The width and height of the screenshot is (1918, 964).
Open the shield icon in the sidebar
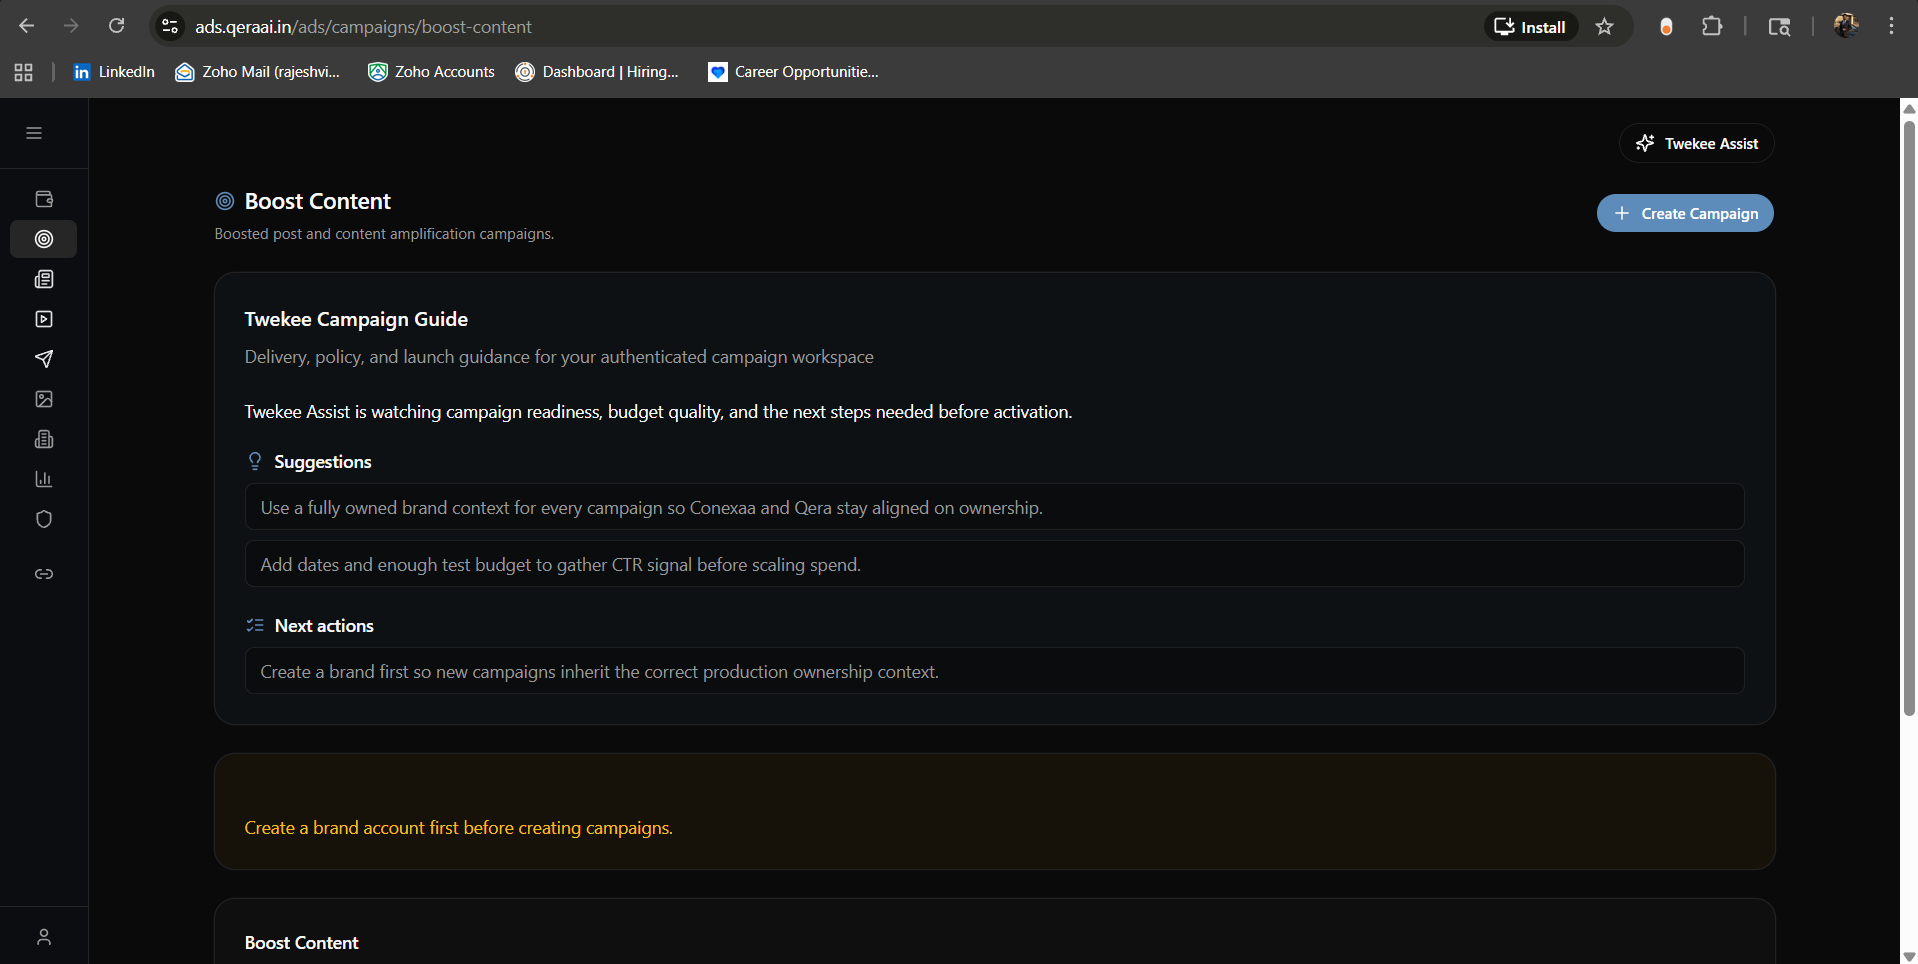pyautogui.click(x=44, y=519)
